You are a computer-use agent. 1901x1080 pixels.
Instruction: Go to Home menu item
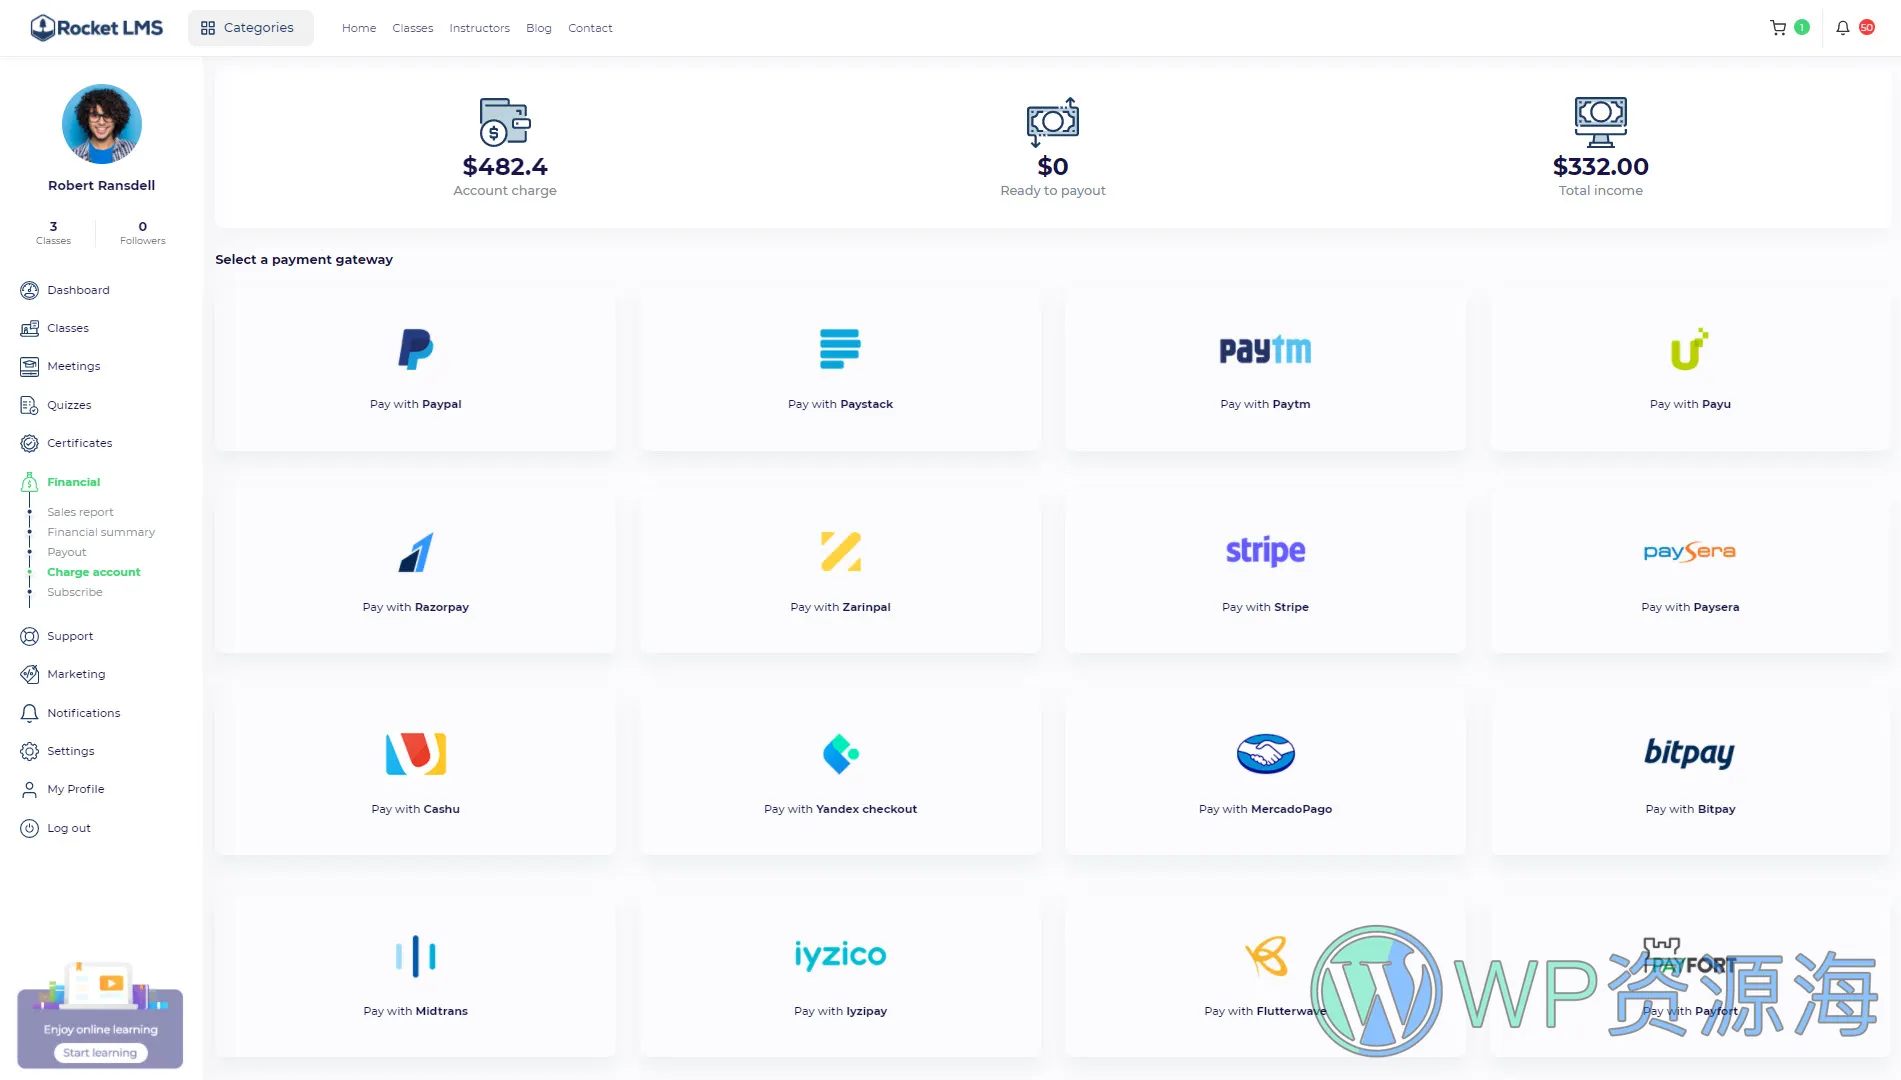tap(359, 28)
